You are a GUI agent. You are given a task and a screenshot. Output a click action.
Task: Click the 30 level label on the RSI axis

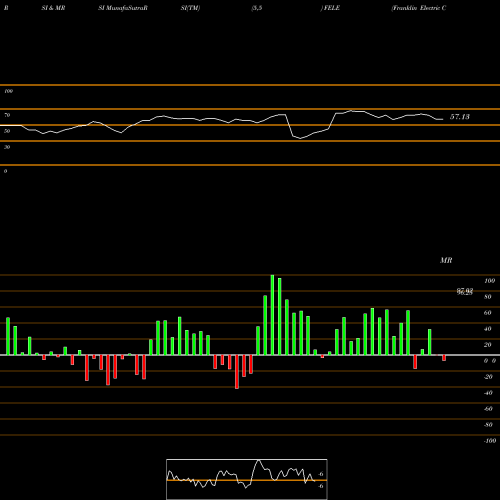7,147
